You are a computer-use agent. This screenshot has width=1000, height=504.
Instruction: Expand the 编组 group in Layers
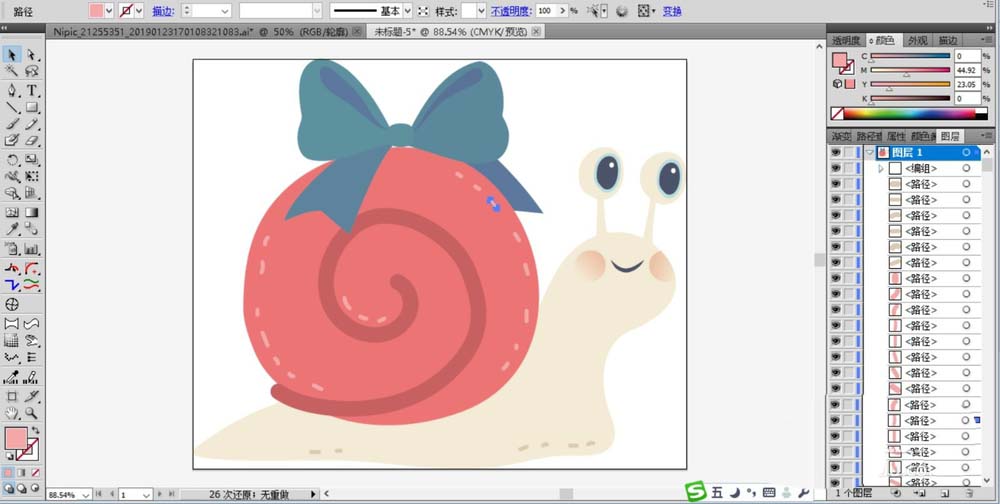pos(881,169)
